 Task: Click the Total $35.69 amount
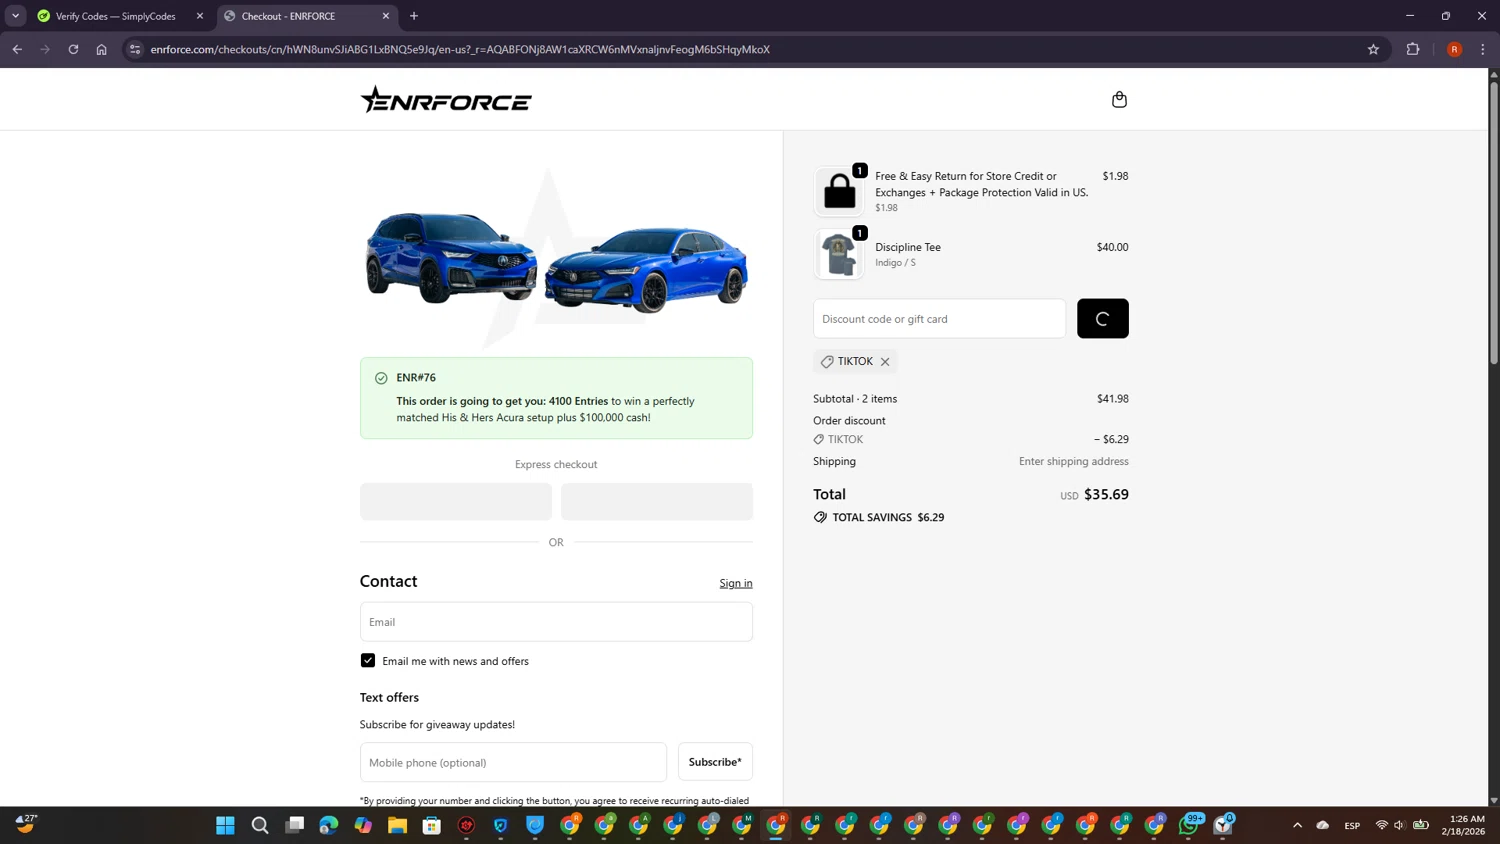1106,494
